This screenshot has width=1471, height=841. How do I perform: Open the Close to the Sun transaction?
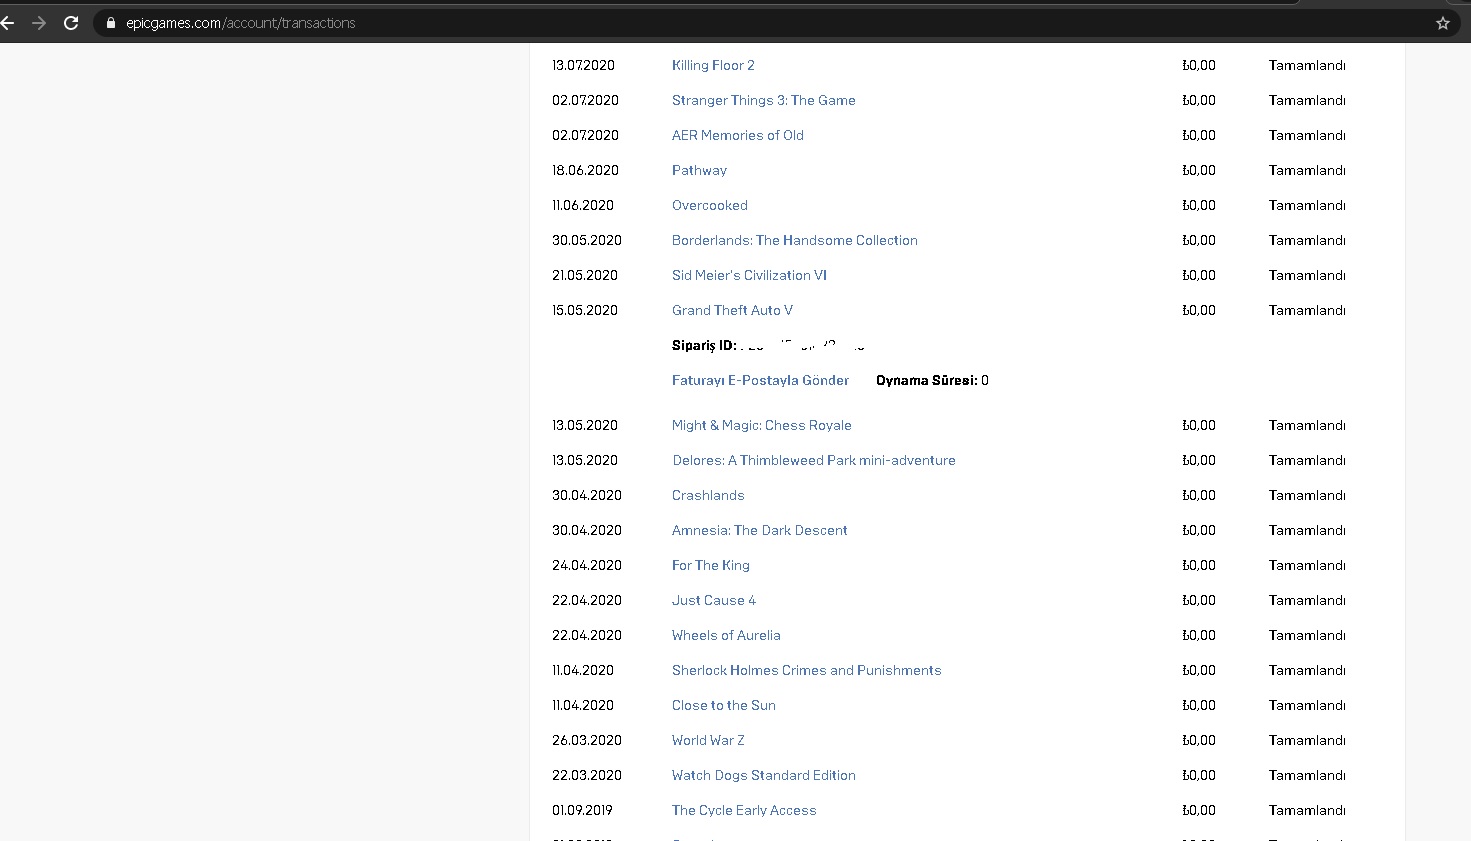pyautogui.click(x=724, y=705)
